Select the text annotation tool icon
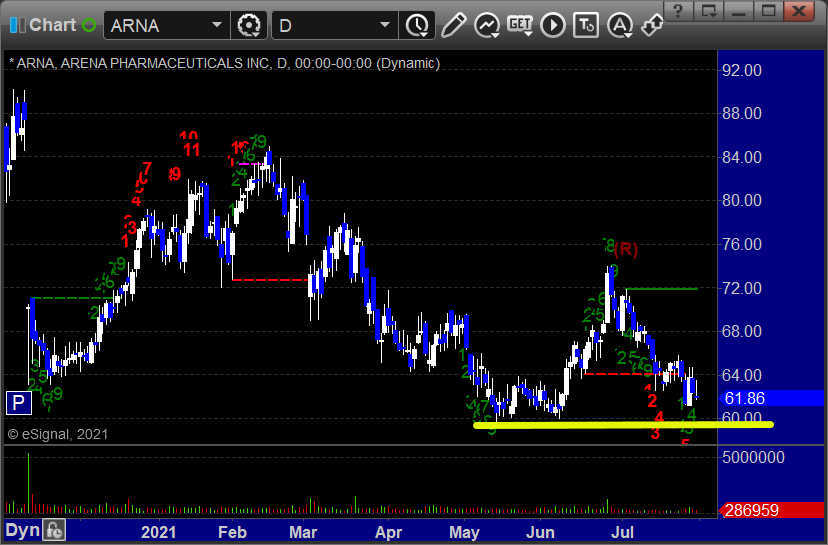Viewport: 828px width, 545px height. point(586,25)
